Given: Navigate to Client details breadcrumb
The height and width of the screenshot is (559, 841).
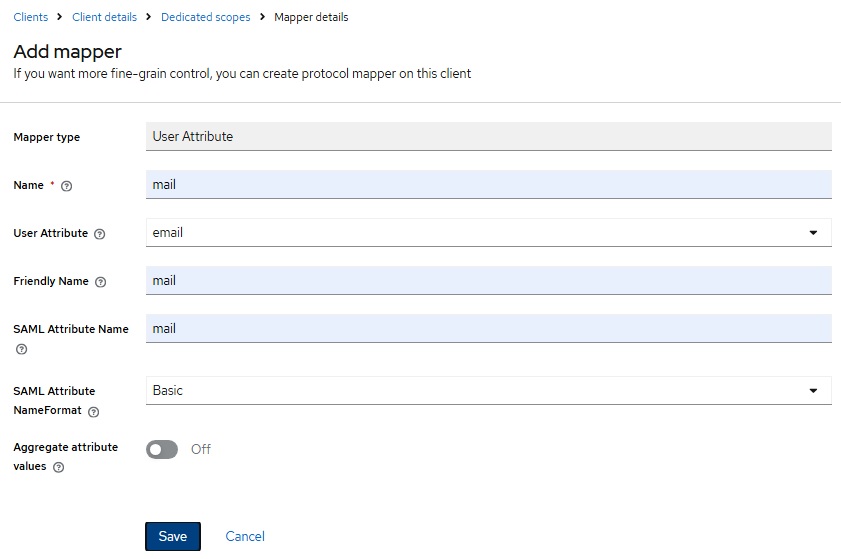Looking at the screenshot, I should click(x=105, y=17).
